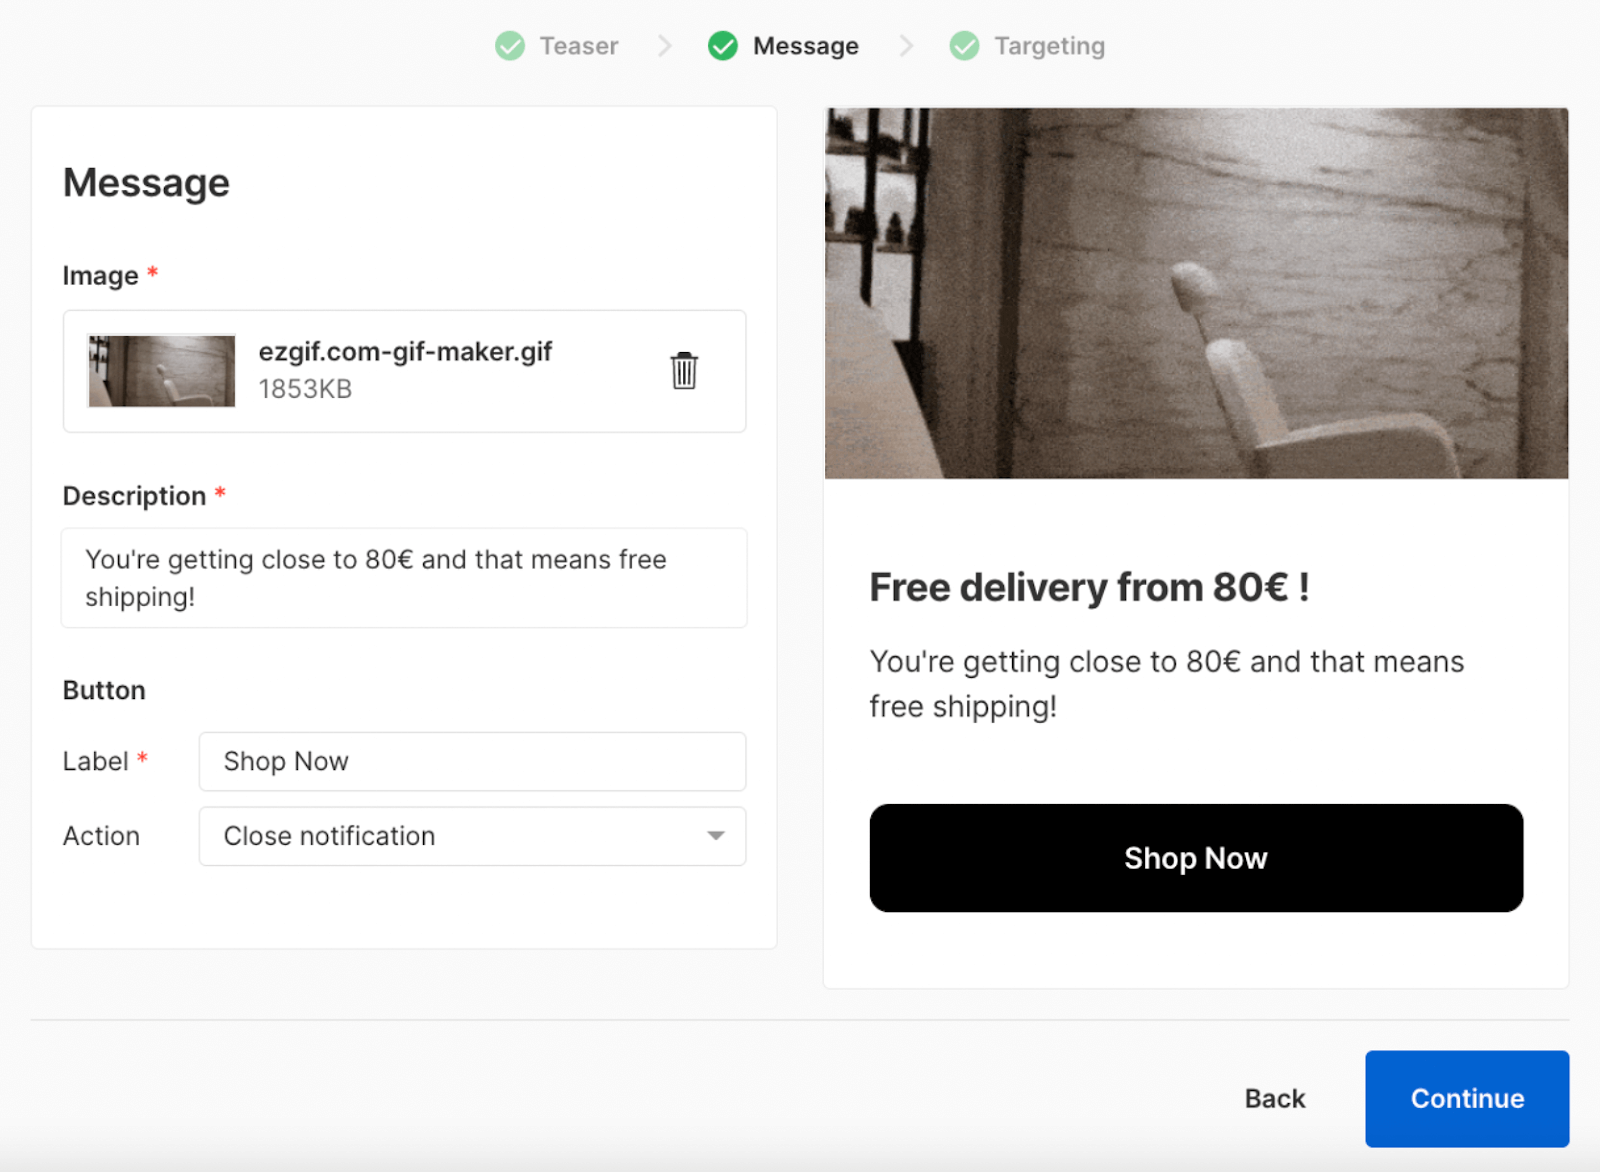Viewport: 1600px width, 1172px height.
Task: Click the chevron between Teaser and Message
Action: click(664, 46)
